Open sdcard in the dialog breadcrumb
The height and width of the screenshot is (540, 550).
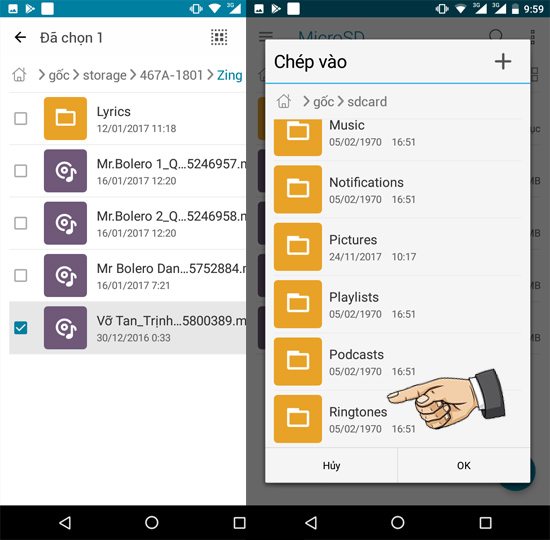pyautogui.click(x=367, y=102)
